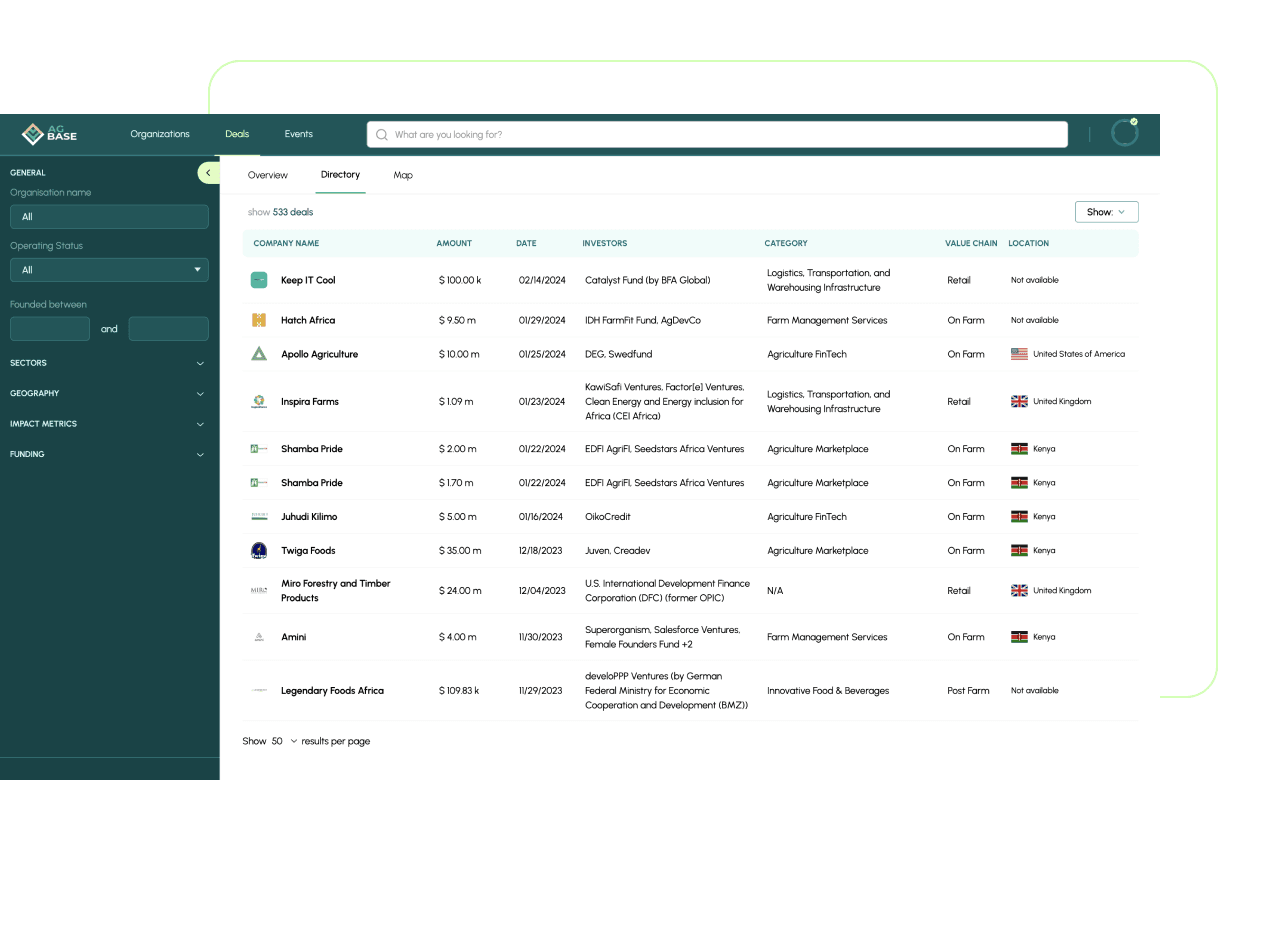Click the AG Base logo
The width and height of the screenshot is (1281, 934).
pos(49,134)
